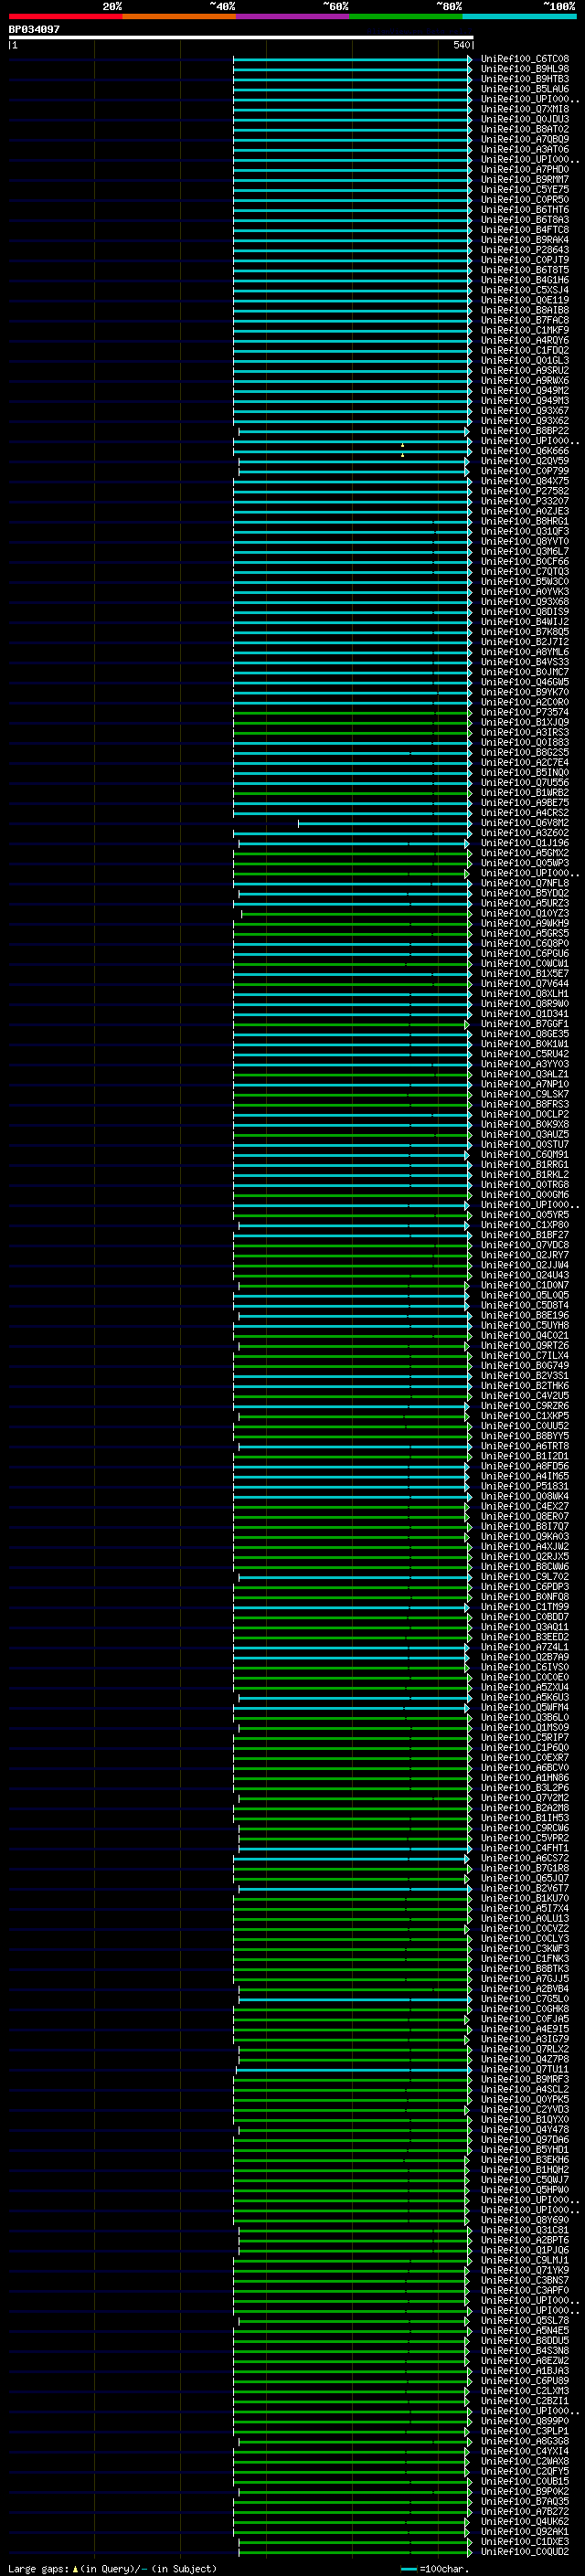
Task: Select label UniRef100_P33207
Action: (524, 501)
